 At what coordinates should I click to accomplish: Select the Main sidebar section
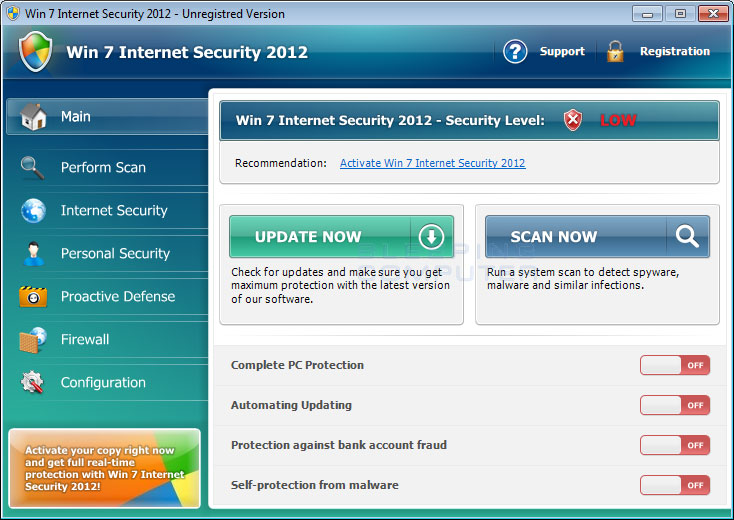tap(107, 117)
